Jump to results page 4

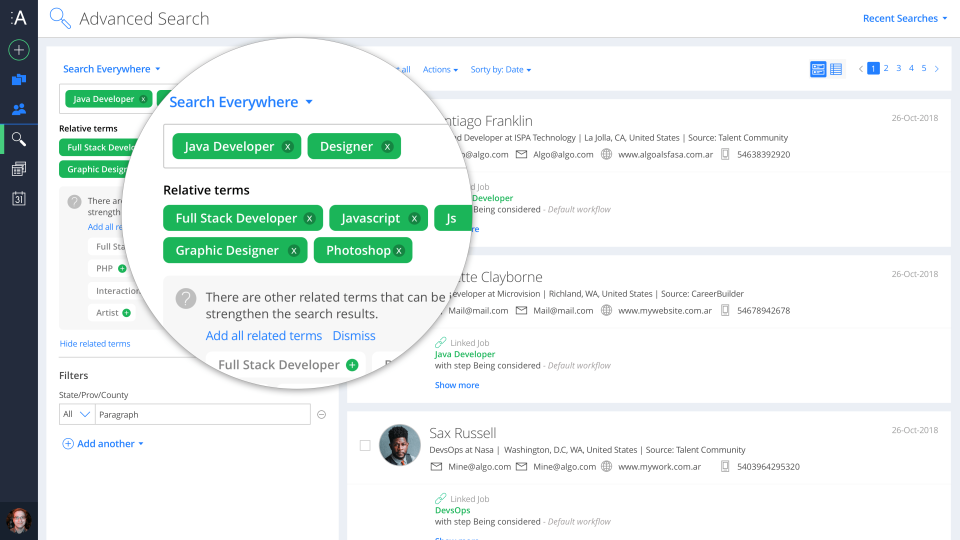tap(911, 68)
